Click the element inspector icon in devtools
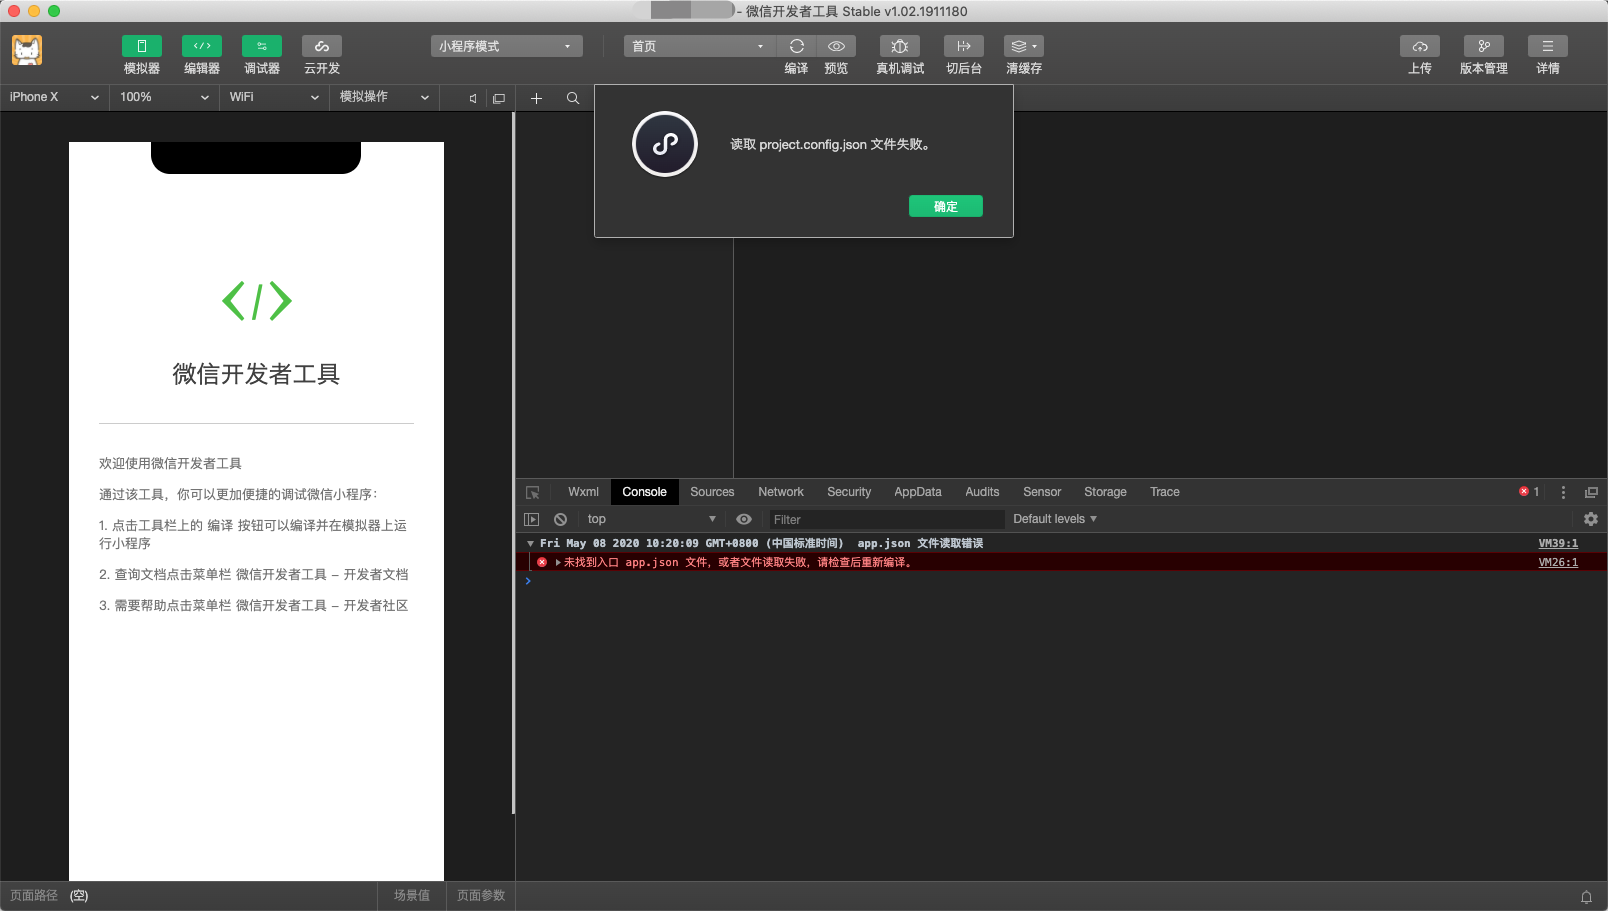The width and height of the screenshot is (1608, 911). (533, 492)
